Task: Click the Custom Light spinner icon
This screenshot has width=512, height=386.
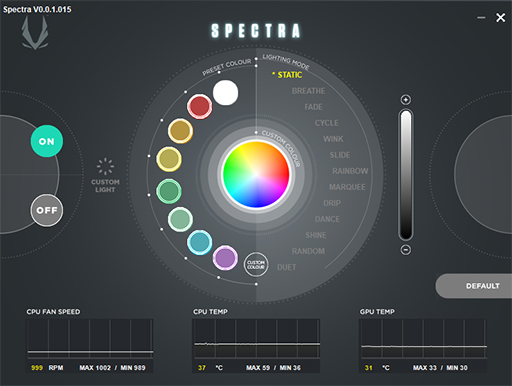Action: click(105, 166)
